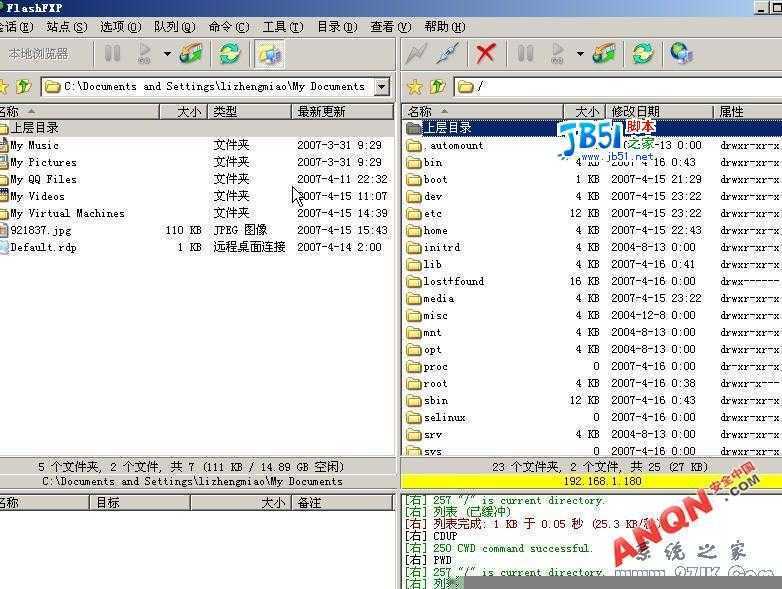The height and width of the screenshot is (589, 782).
Task: Sort local files by 最新更新 column
Action: [x=342, y=111]
